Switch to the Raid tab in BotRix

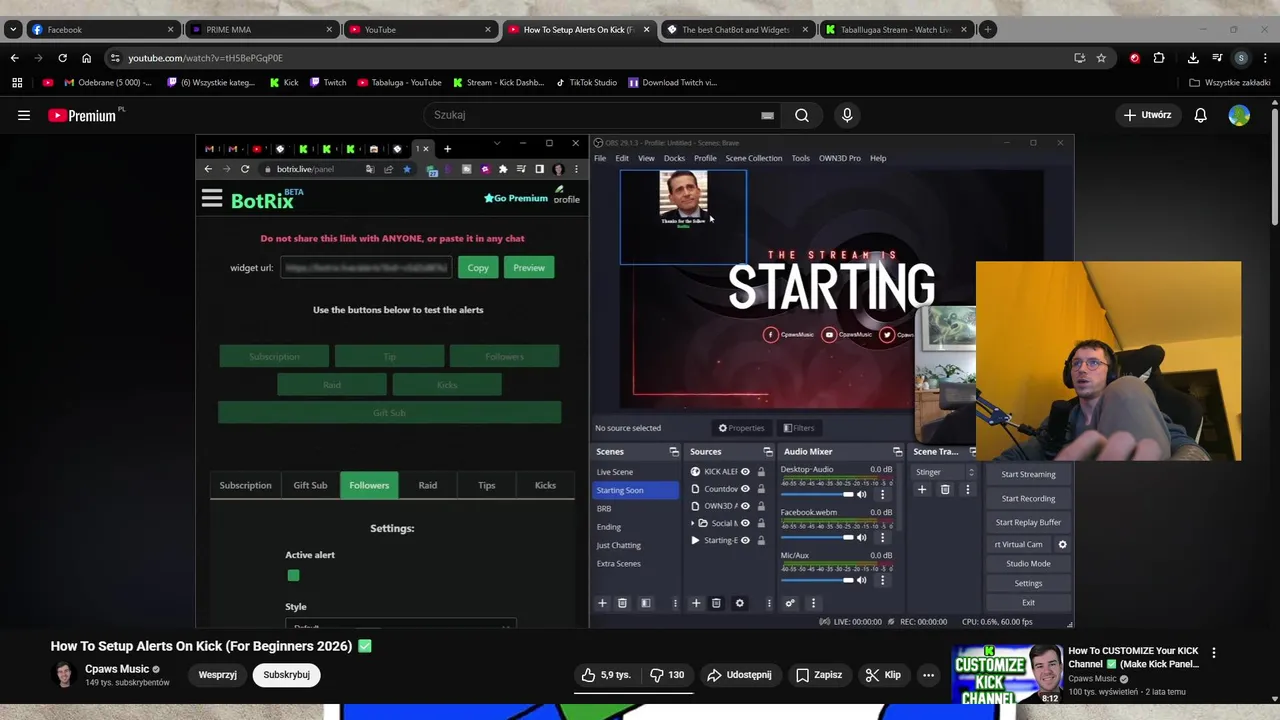tap(428, 485)
